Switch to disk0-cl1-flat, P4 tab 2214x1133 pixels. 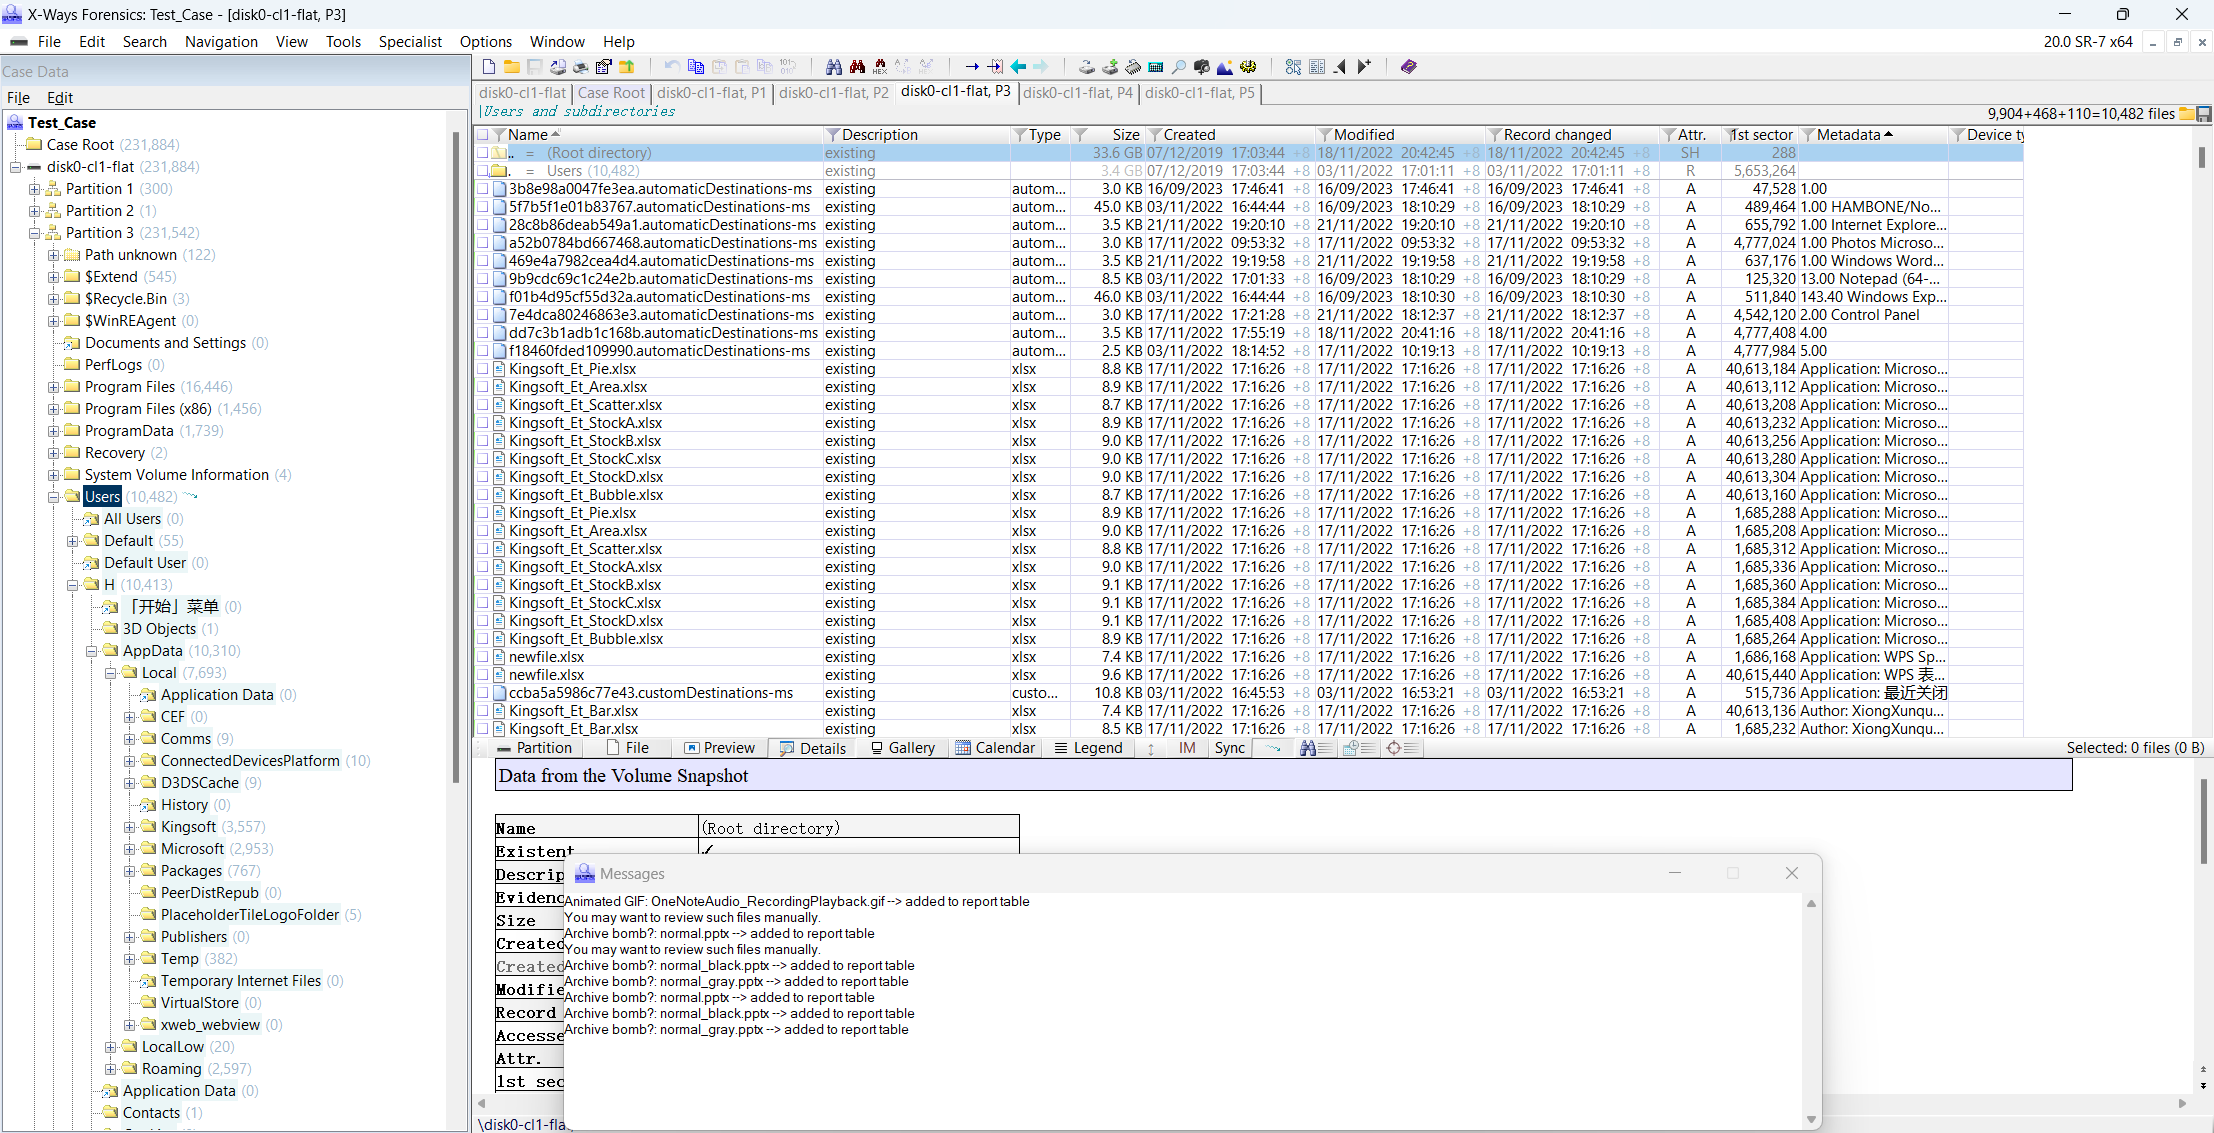click(x=1078, y=93)
